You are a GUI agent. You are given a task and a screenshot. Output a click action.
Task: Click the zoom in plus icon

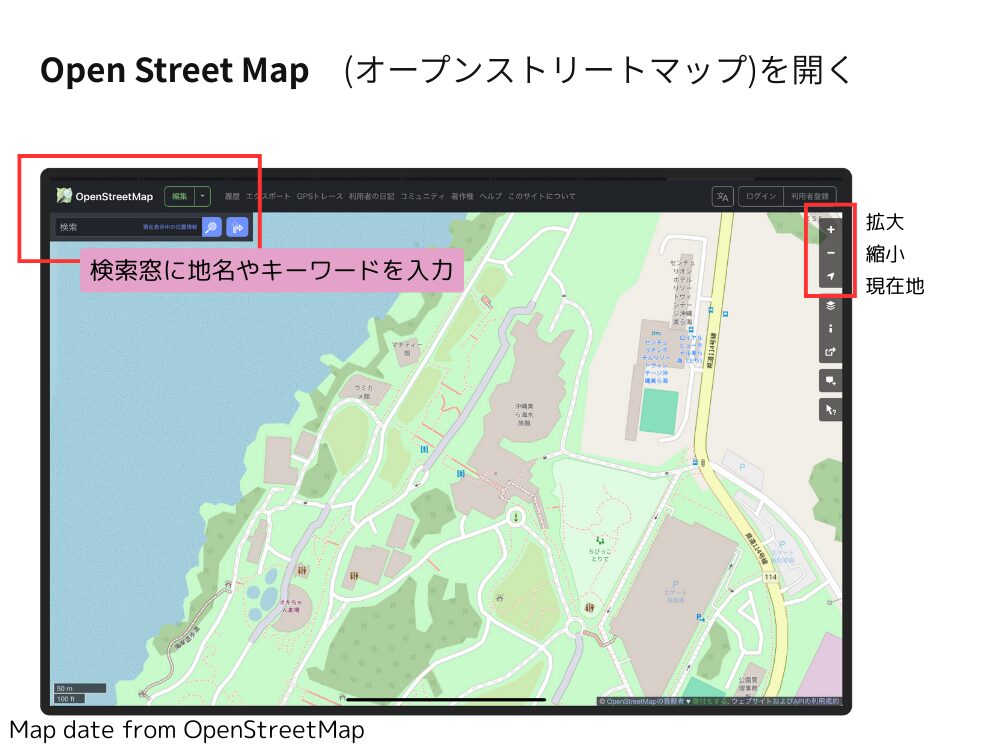tap(830, 230)
